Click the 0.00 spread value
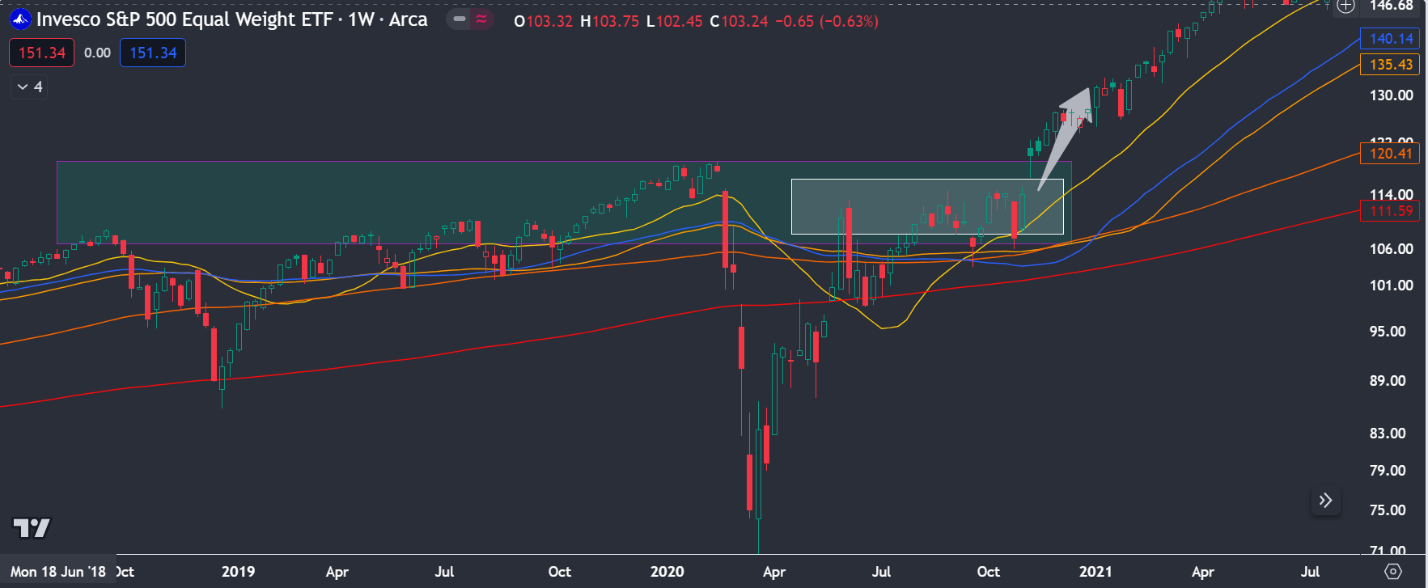The image size is (1428, 588). pos(97,53)
